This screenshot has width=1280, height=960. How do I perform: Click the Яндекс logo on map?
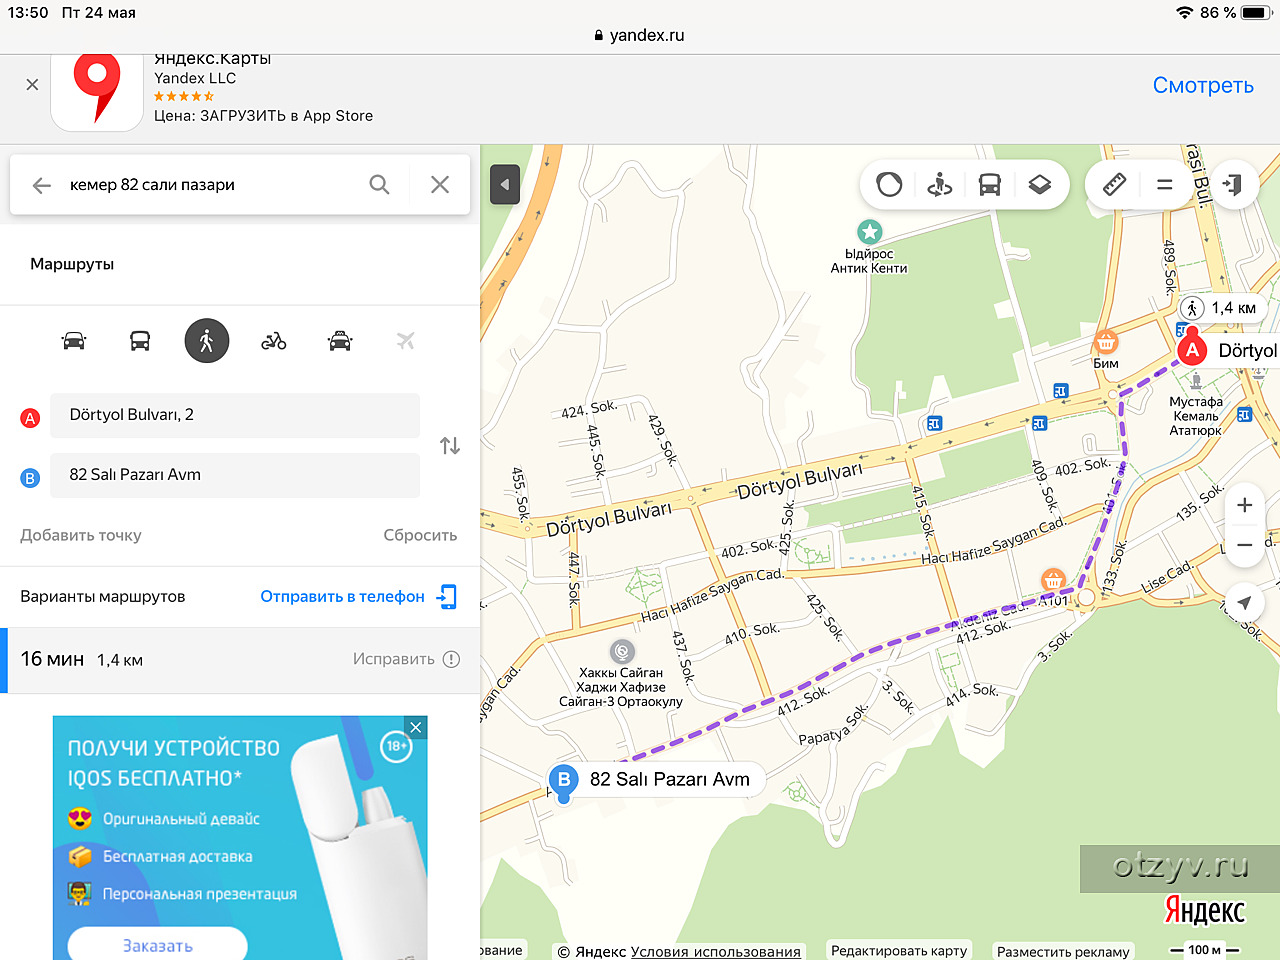tap(1205, 912)
